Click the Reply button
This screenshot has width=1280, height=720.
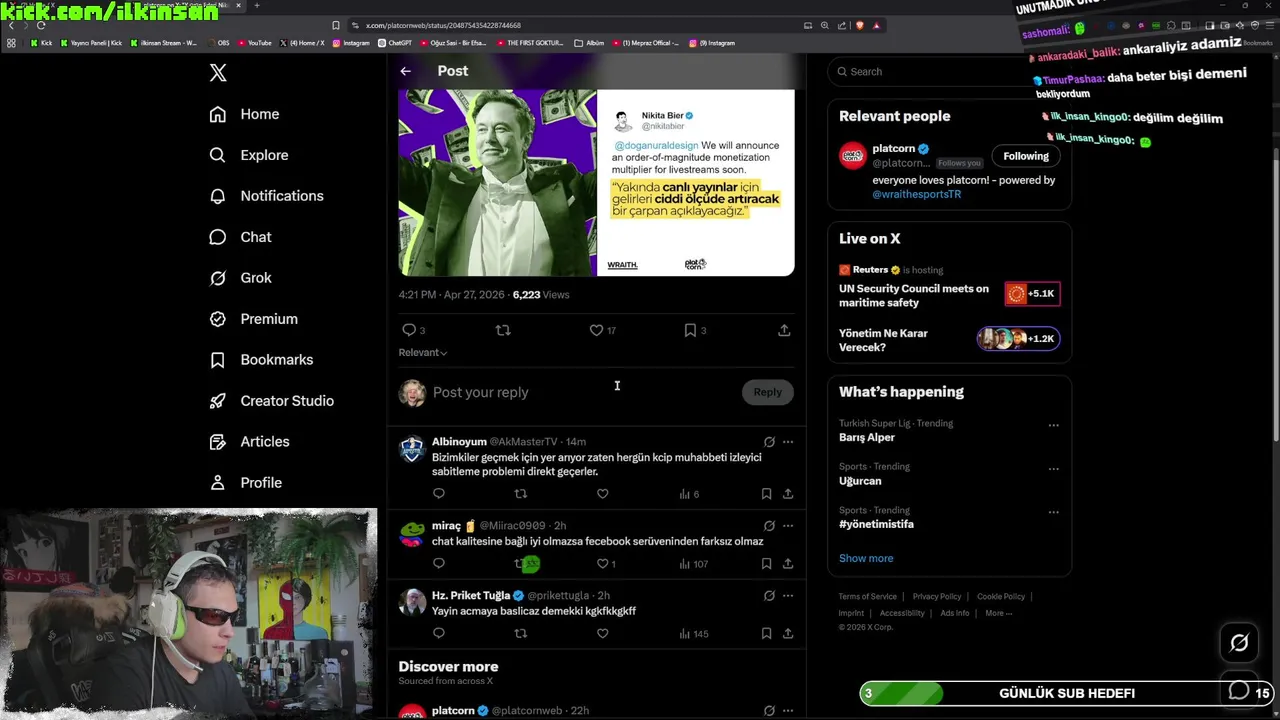pos(767,392)
